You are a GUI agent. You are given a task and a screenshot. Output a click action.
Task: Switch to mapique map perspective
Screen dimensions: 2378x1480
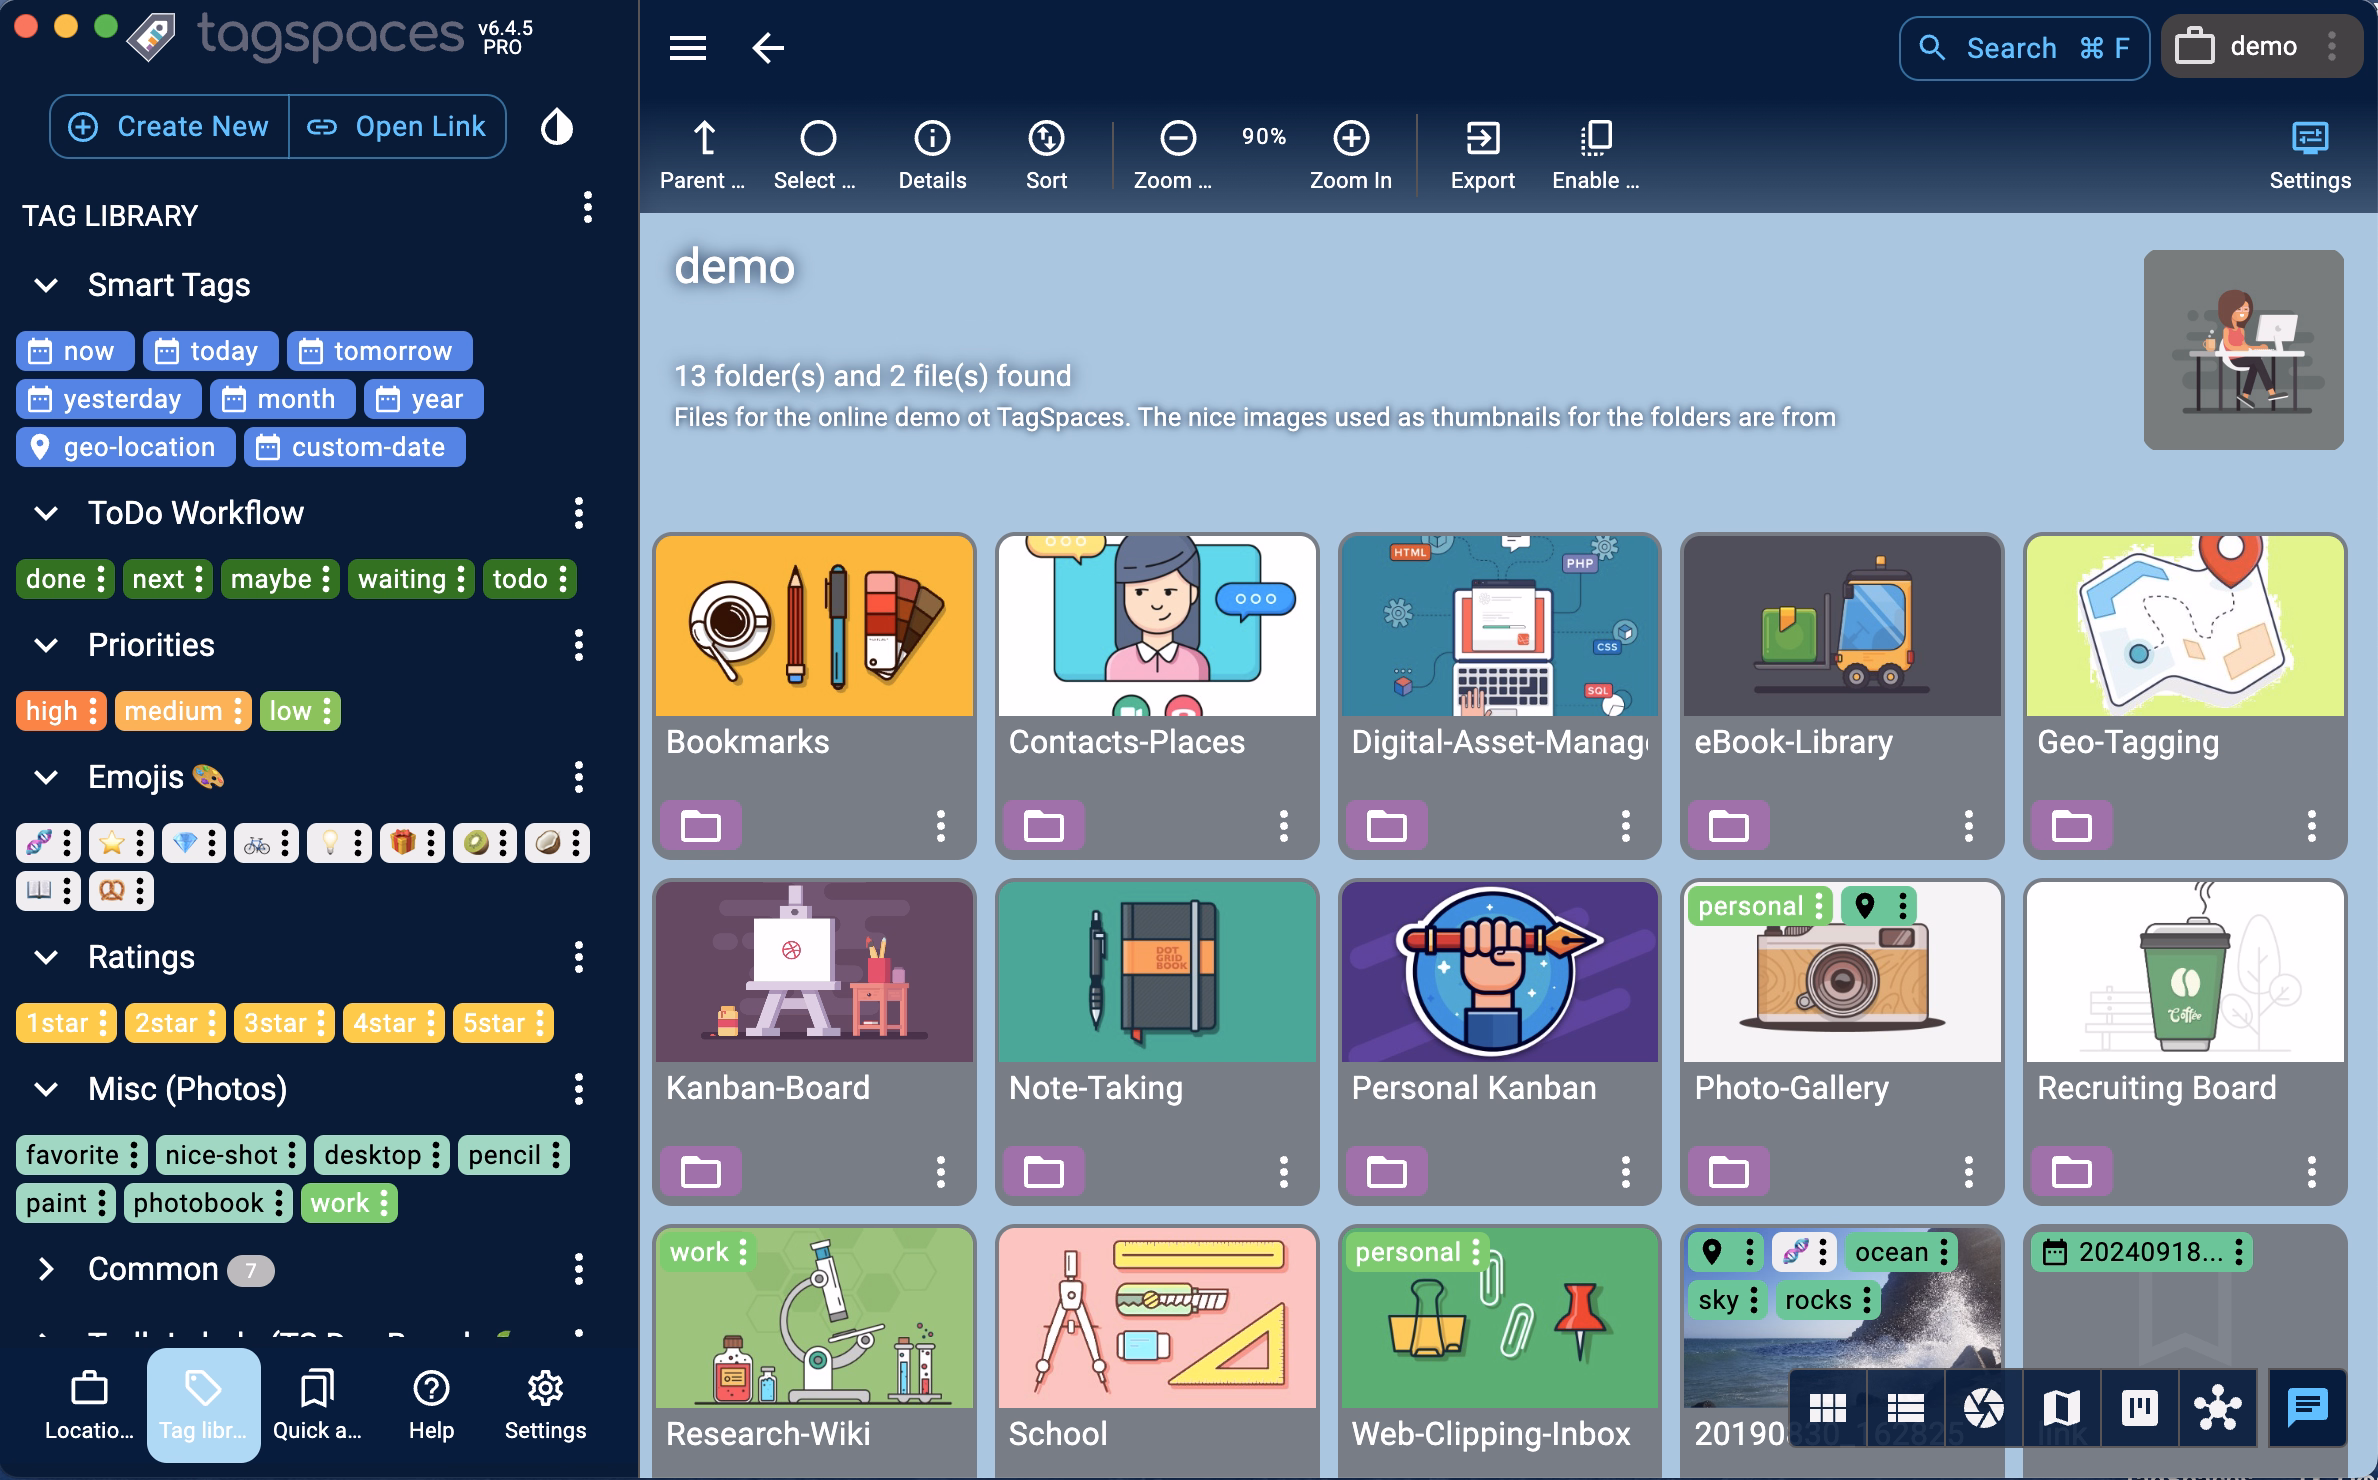[2061, 1408]
